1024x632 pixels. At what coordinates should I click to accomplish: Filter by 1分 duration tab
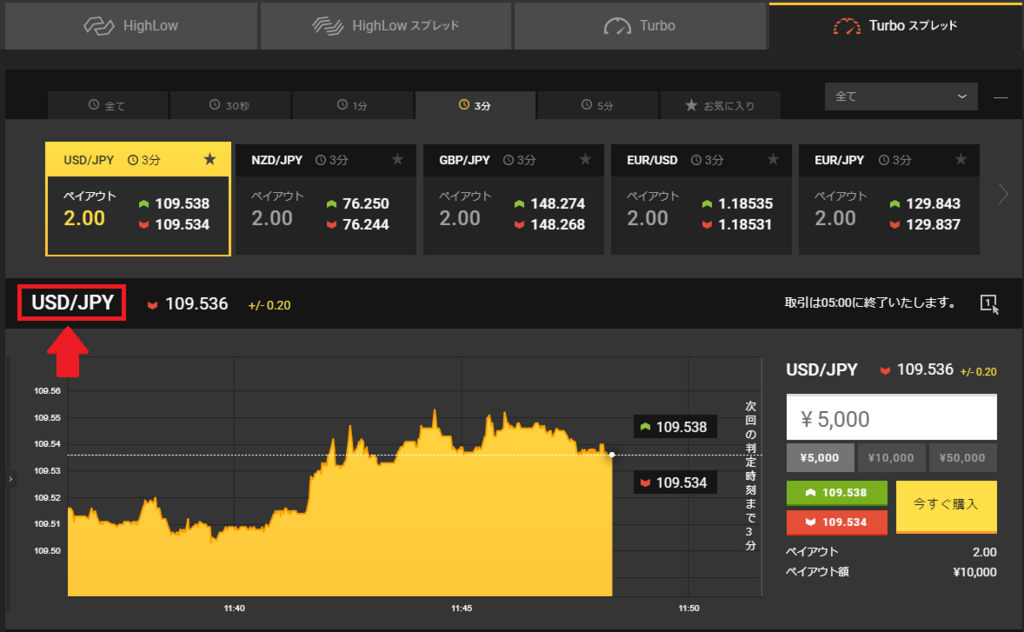coord(353,105)
